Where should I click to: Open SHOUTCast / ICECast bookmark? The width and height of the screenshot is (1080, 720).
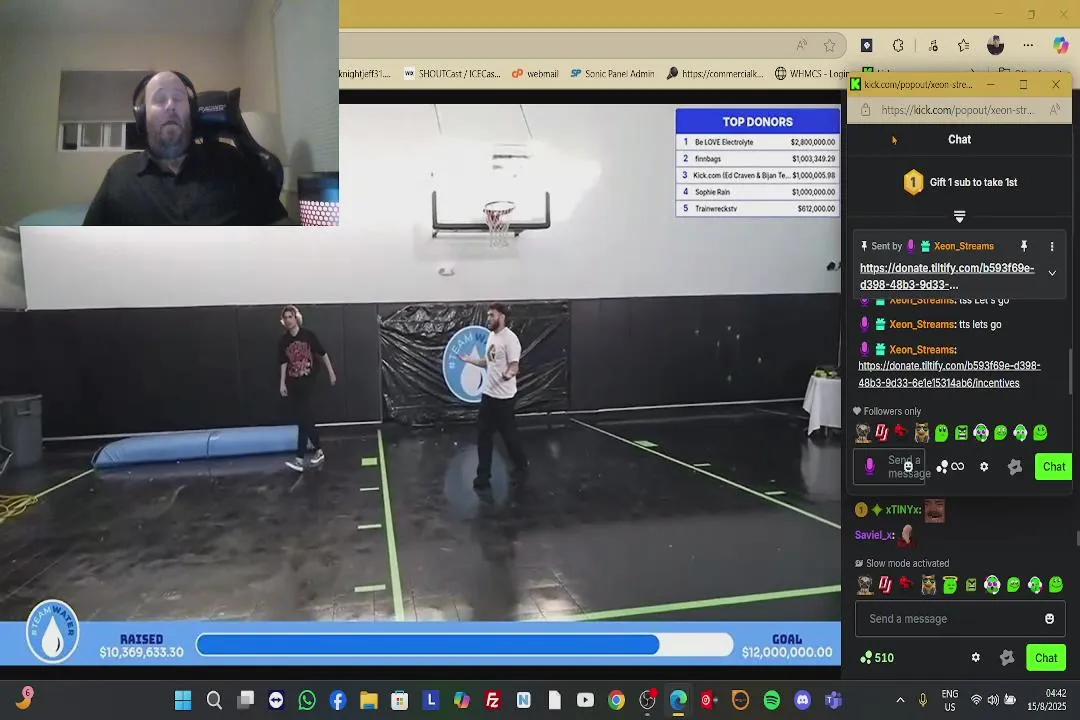pyautogui.click(x=453, y=74)
